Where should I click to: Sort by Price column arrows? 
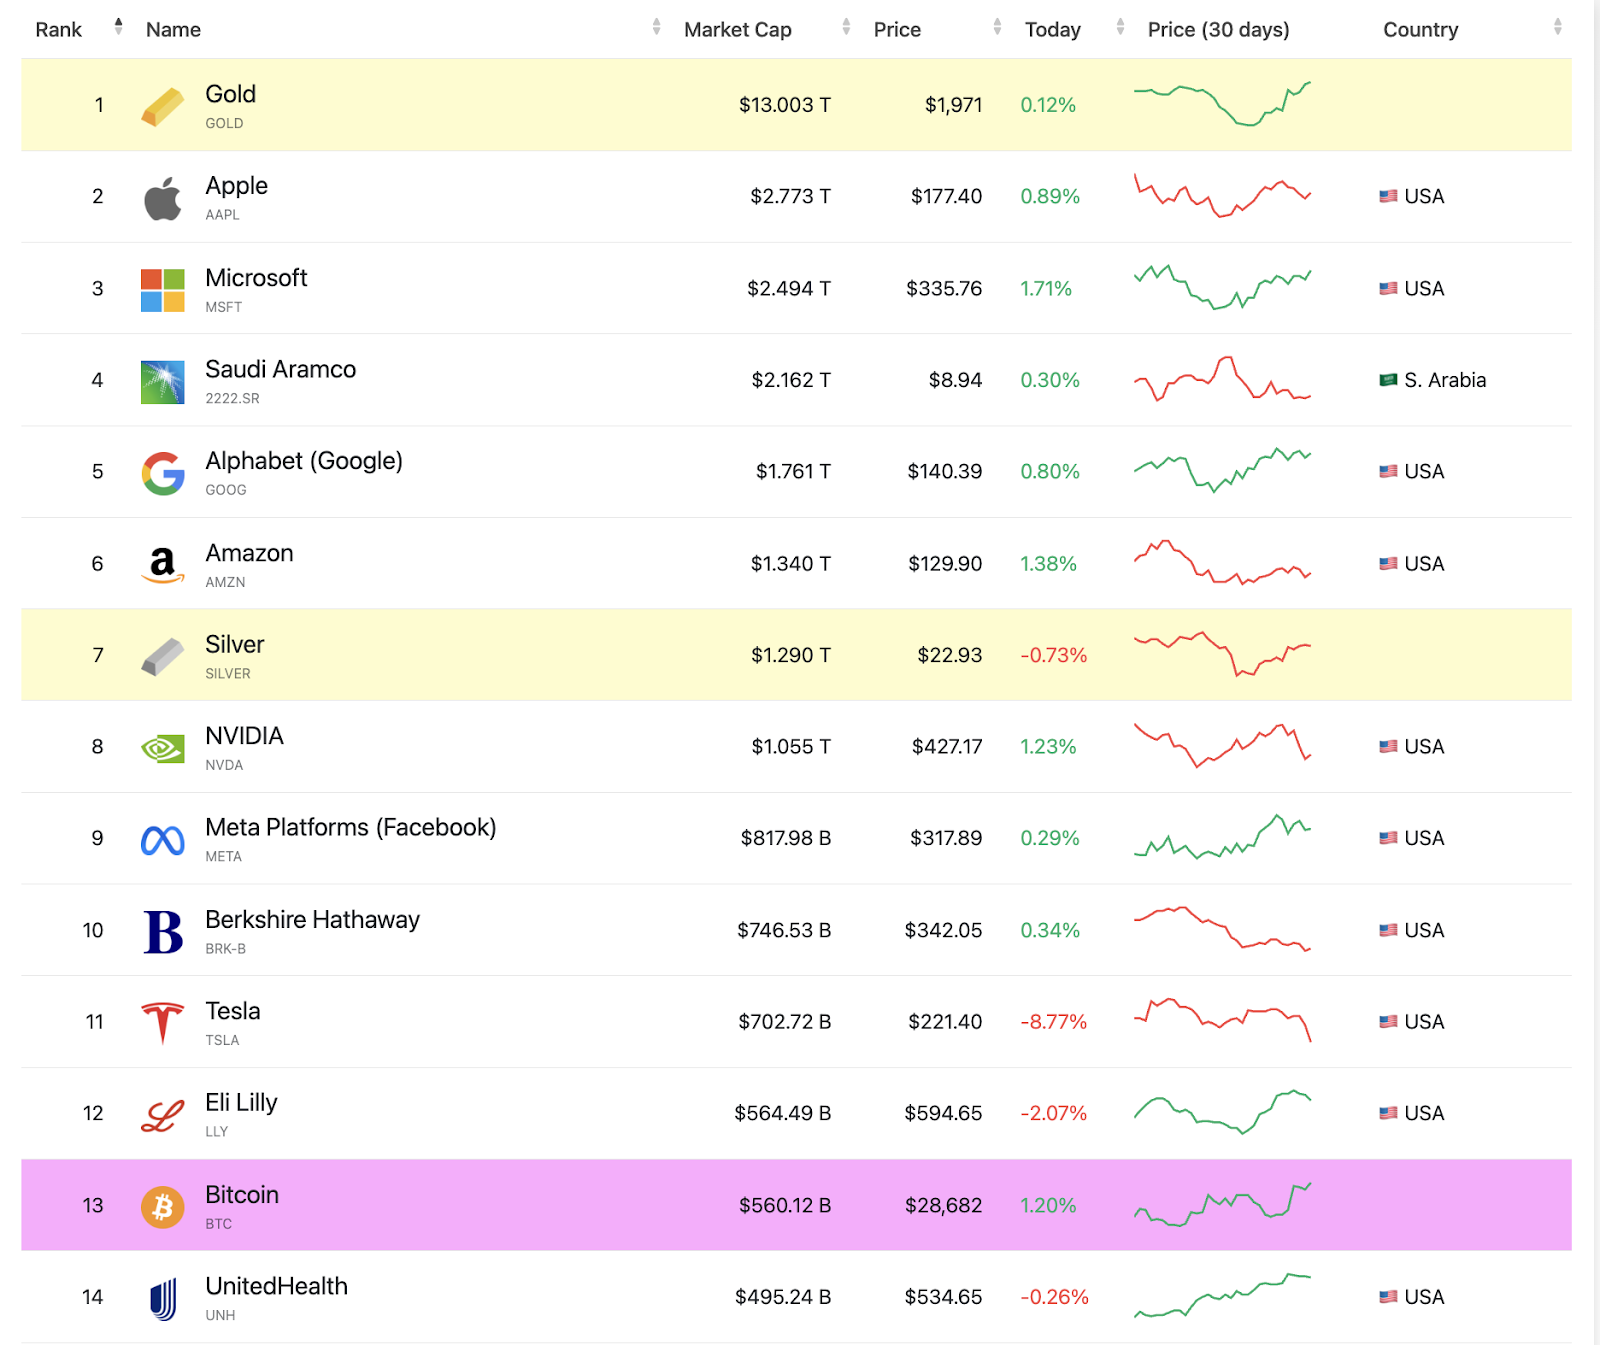point(997,27)
